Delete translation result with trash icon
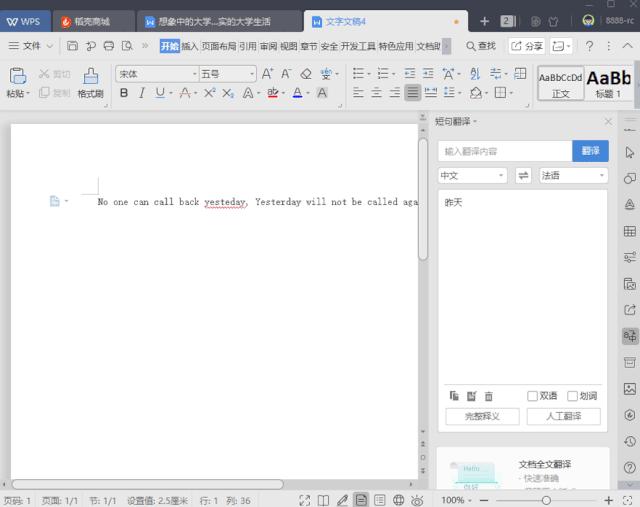 click(x=489, y=396)
